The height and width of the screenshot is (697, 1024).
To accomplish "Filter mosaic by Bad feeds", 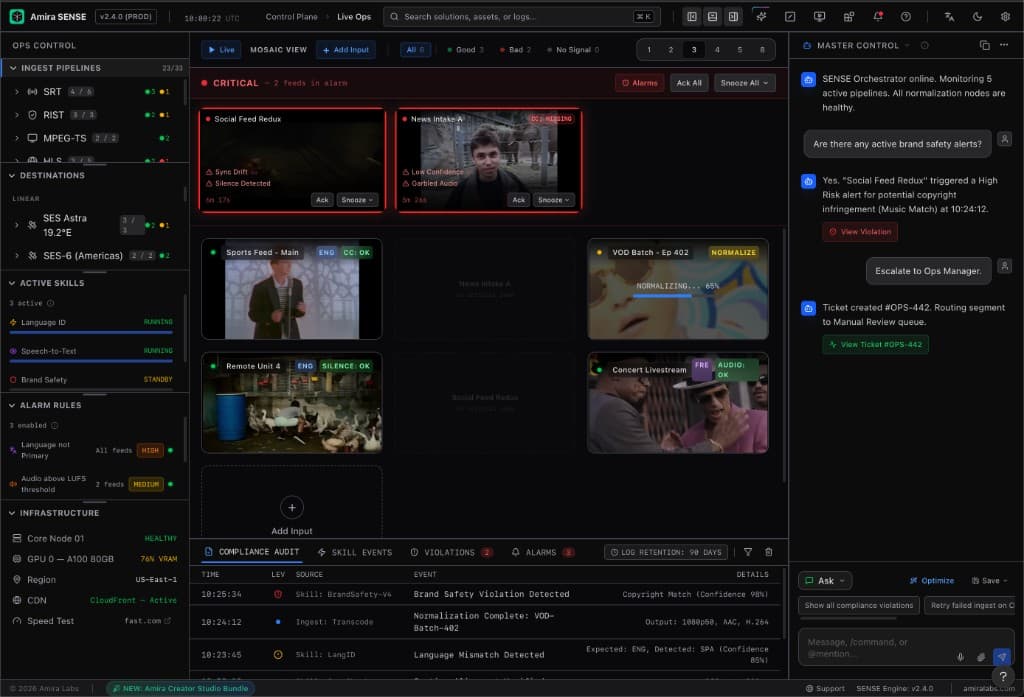I will pos(515,50).
